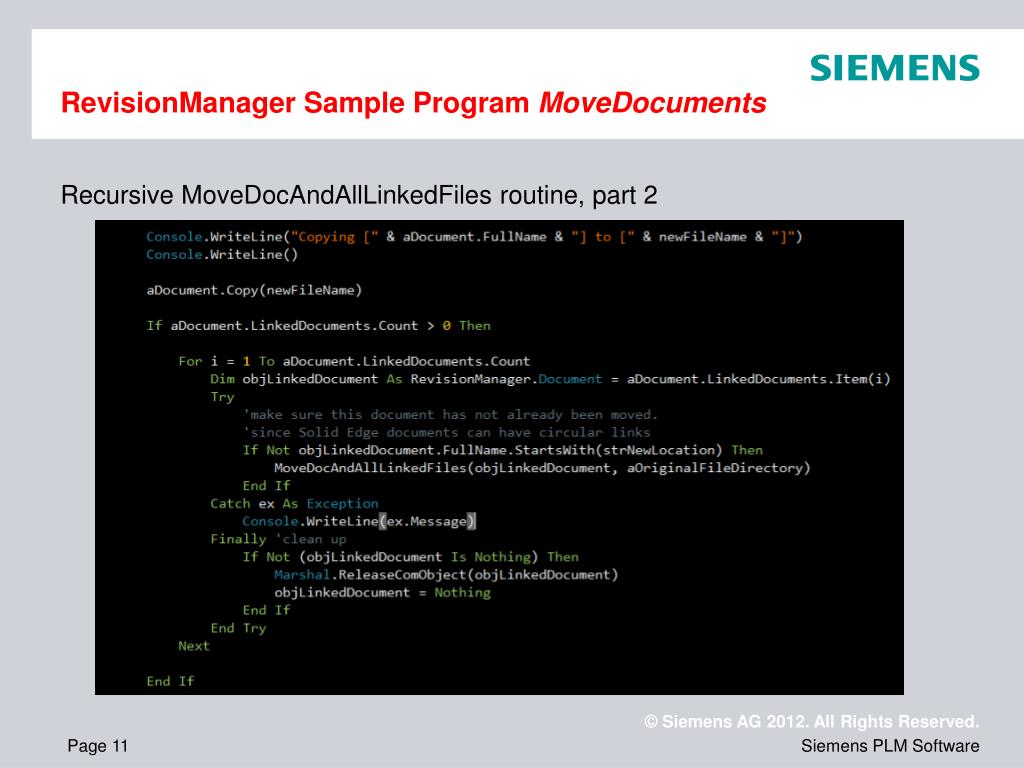The image size is (1024, 768).
Task: Click the Console.WriteLine("Copying [" code line
Action: (474, 236)
